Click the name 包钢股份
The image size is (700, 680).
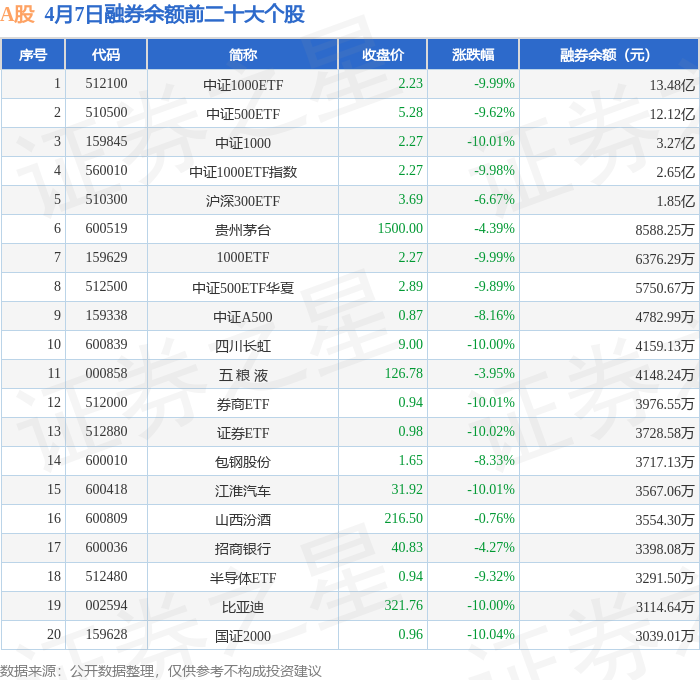[x=243, y=462]
